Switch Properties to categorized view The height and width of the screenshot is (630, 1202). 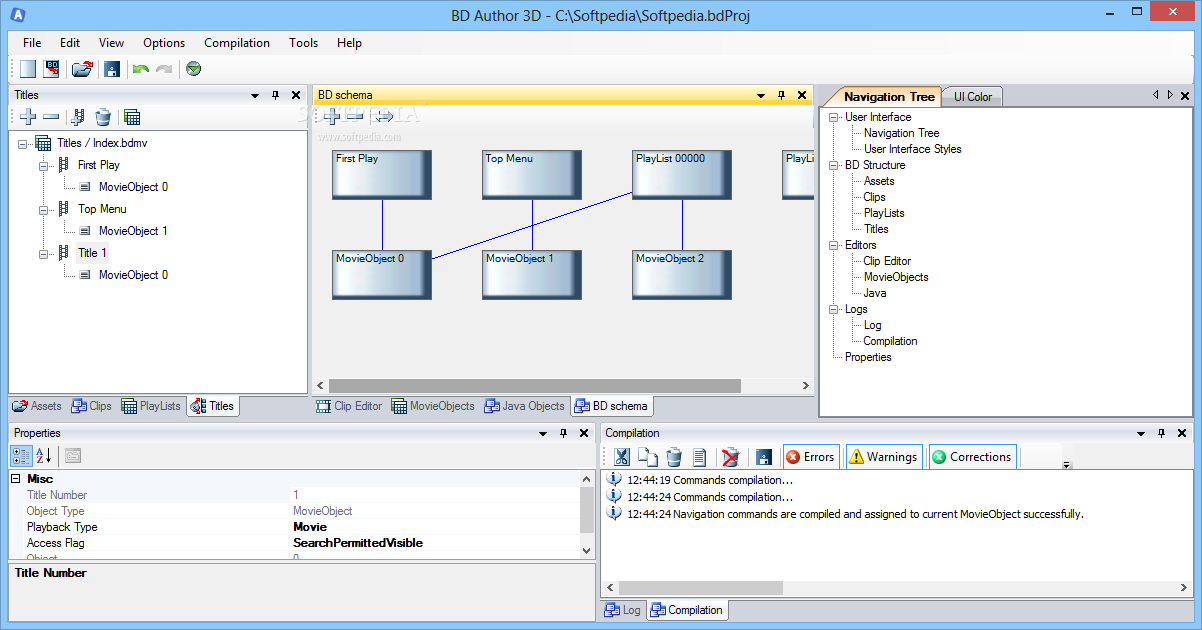(x=21, y=456)
